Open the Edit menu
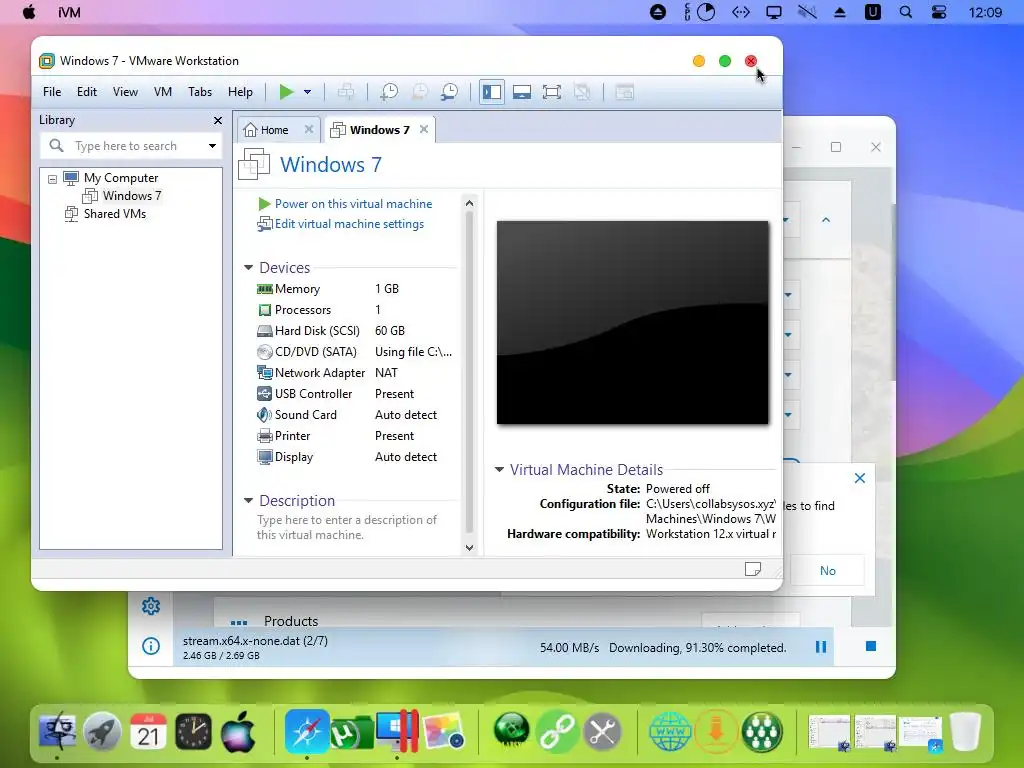The width and height of the screenshot is (1024, 768). click(x=87, y=92)
